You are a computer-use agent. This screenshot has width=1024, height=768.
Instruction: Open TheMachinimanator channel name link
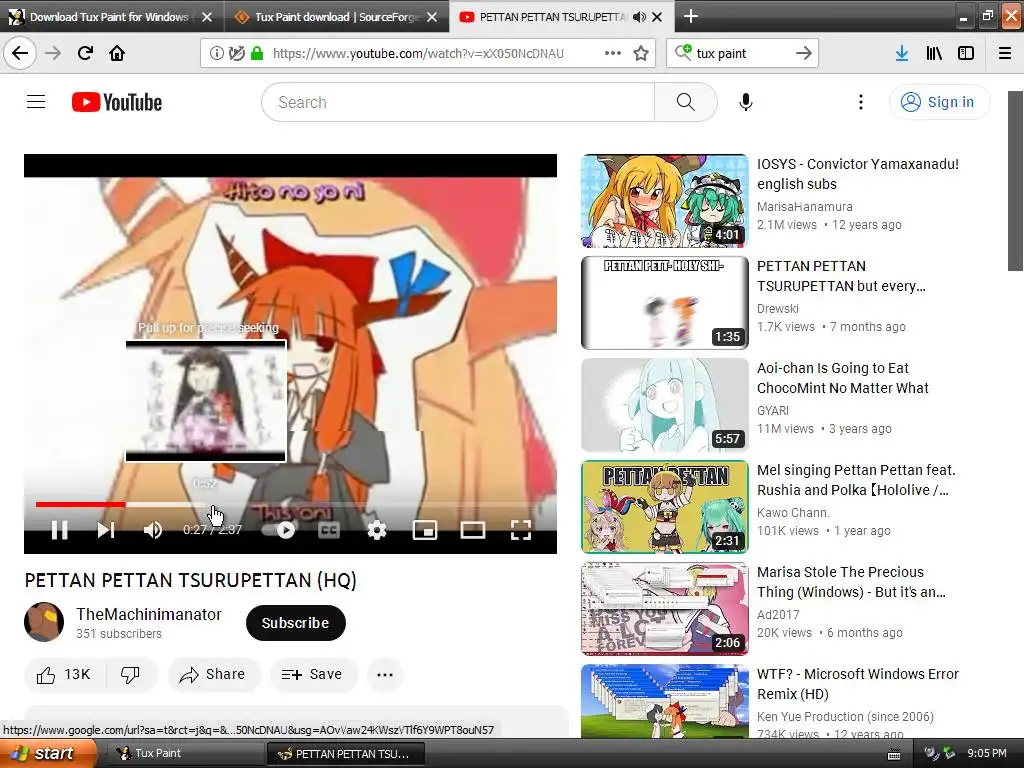[x=149, y=614]
